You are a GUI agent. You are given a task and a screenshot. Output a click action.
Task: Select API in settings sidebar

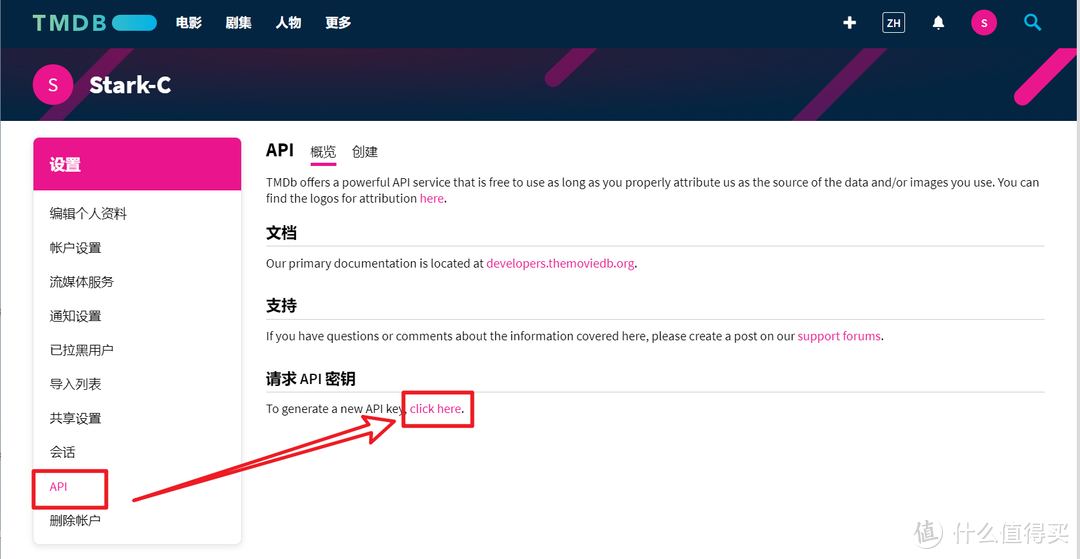[x=59, y=487]
